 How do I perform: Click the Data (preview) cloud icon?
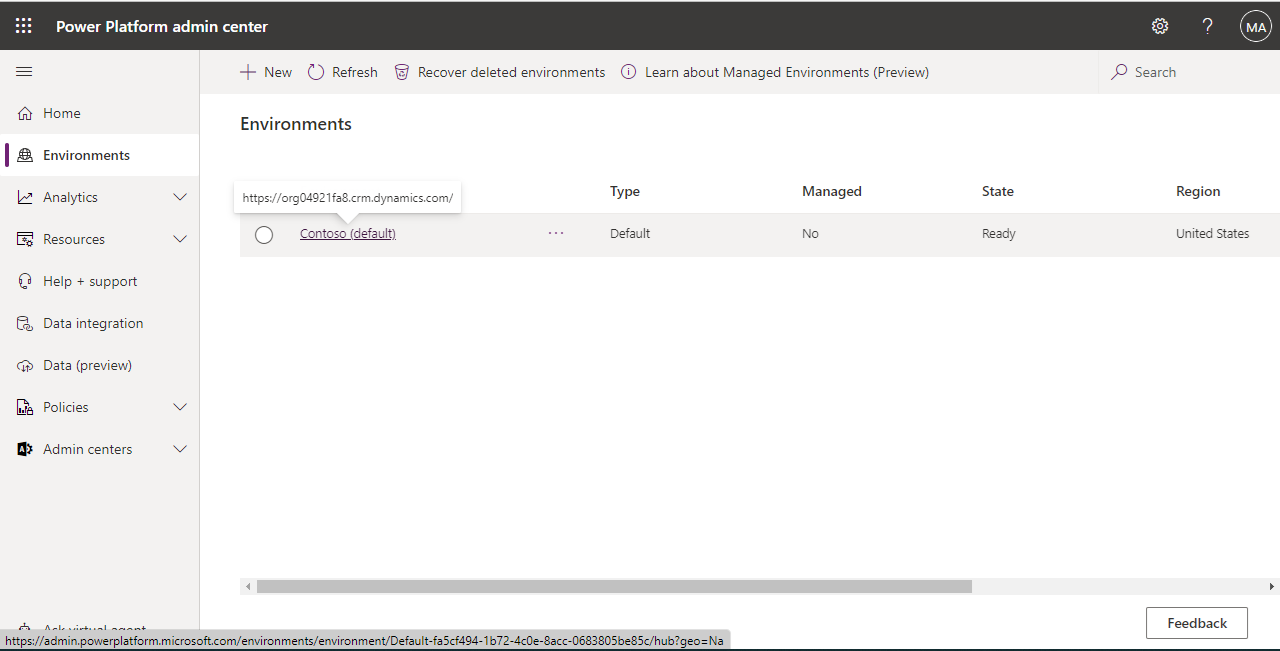pos(25,365)
